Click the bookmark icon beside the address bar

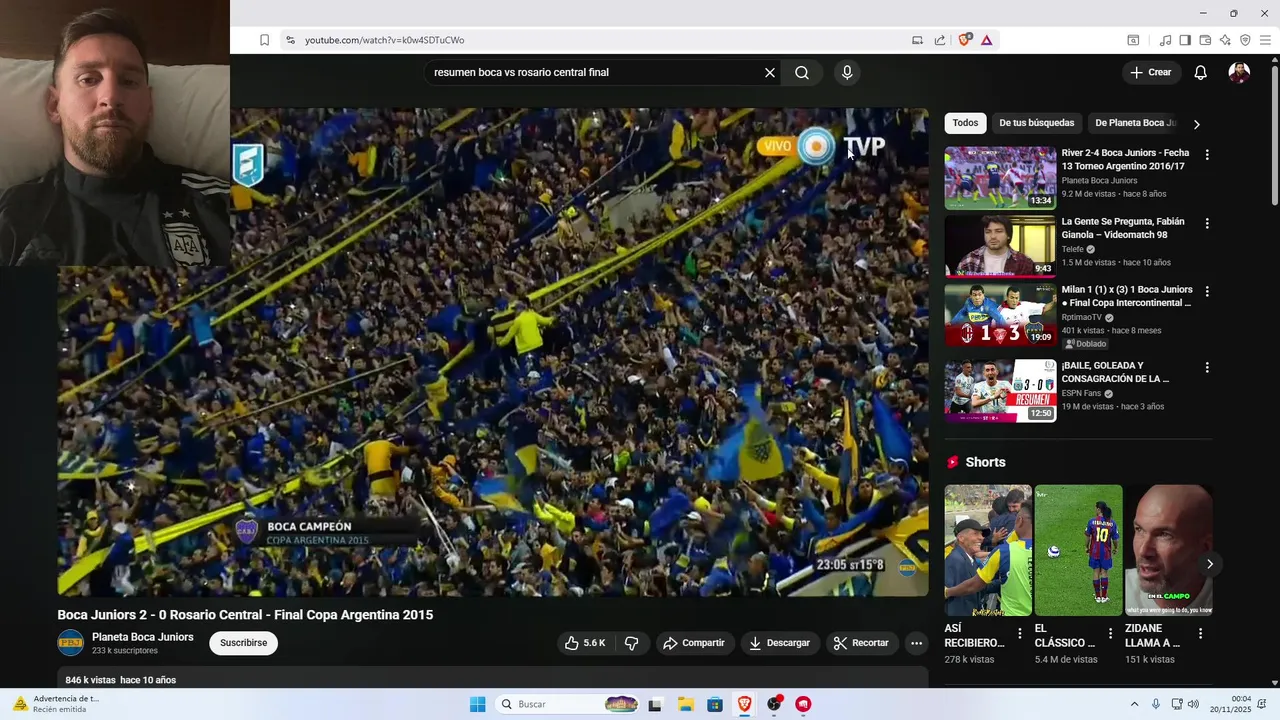(x=264, y=40)
